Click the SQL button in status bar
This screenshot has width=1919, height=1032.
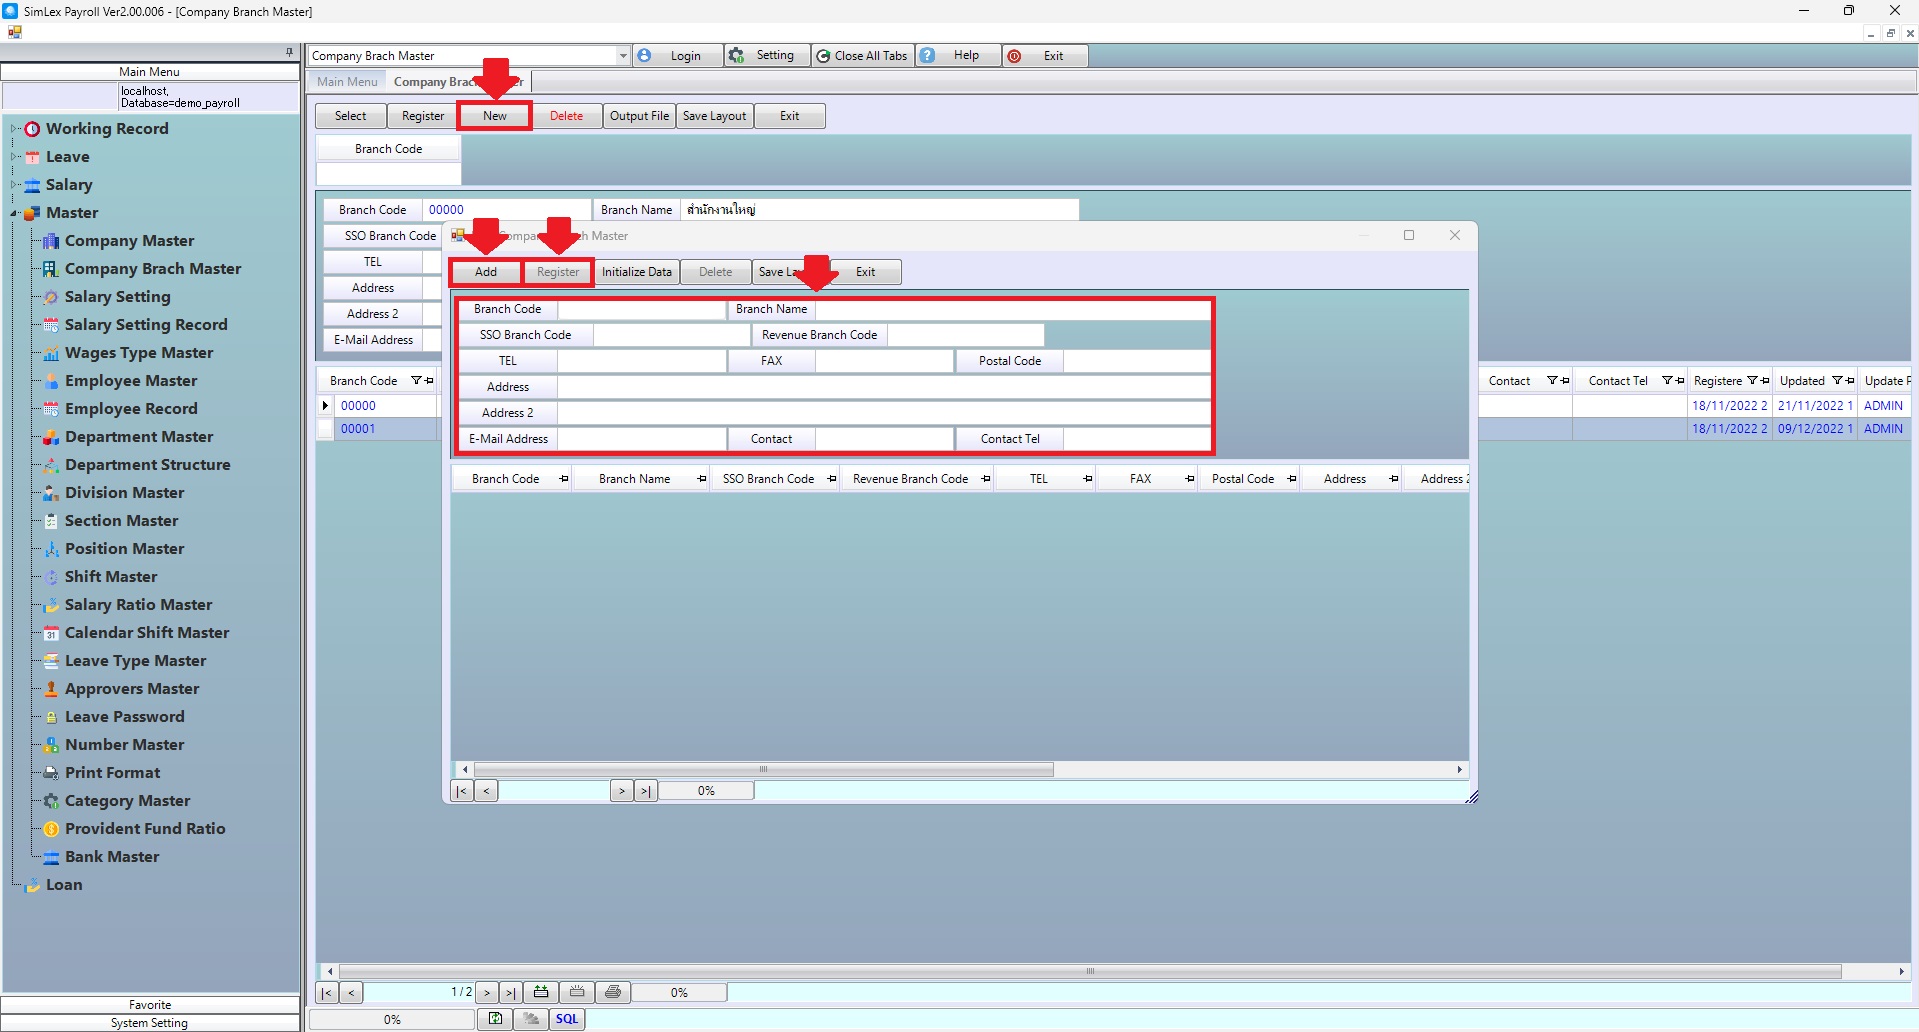[x=567, y=1019]
